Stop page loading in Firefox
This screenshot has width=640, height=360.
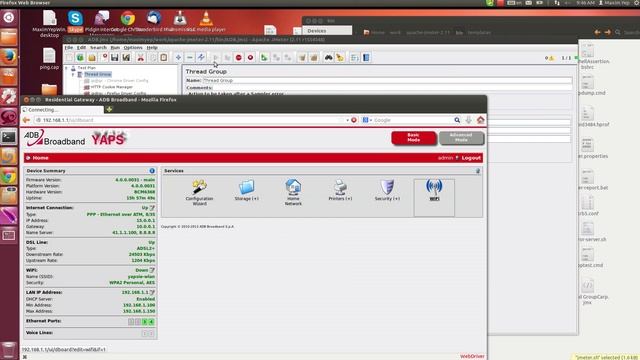click(354, 120)
